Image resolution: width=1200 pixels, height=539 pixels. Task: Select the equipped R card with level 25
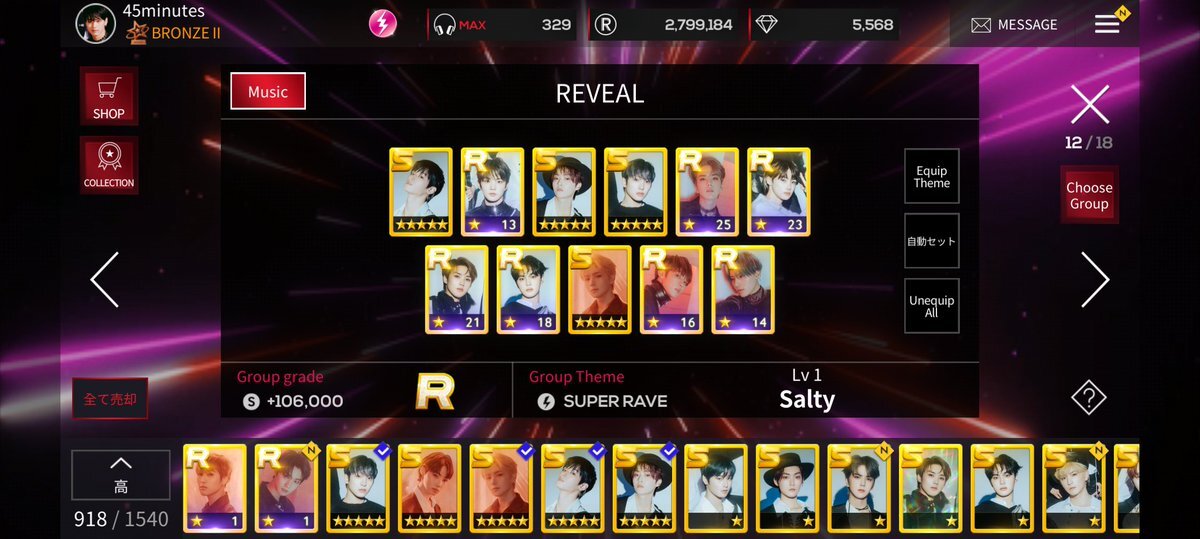(x=707, y=192)
